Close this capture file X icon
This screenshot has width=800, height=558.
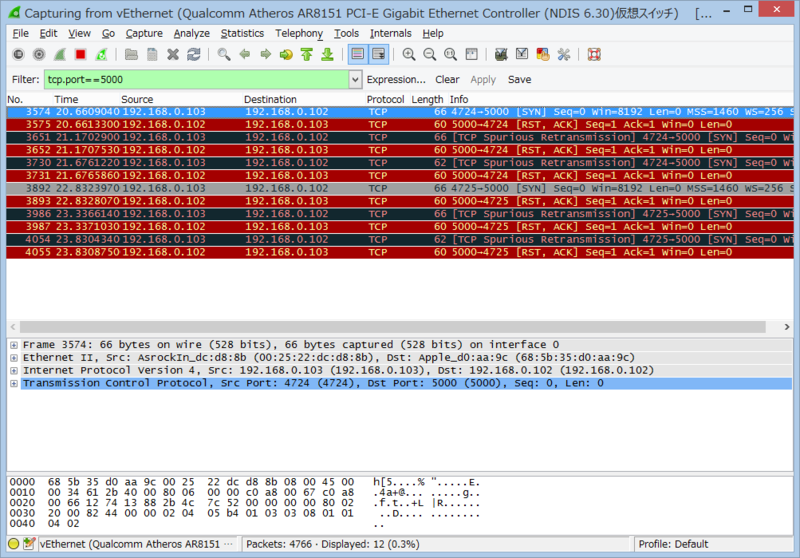pos(173,54)
